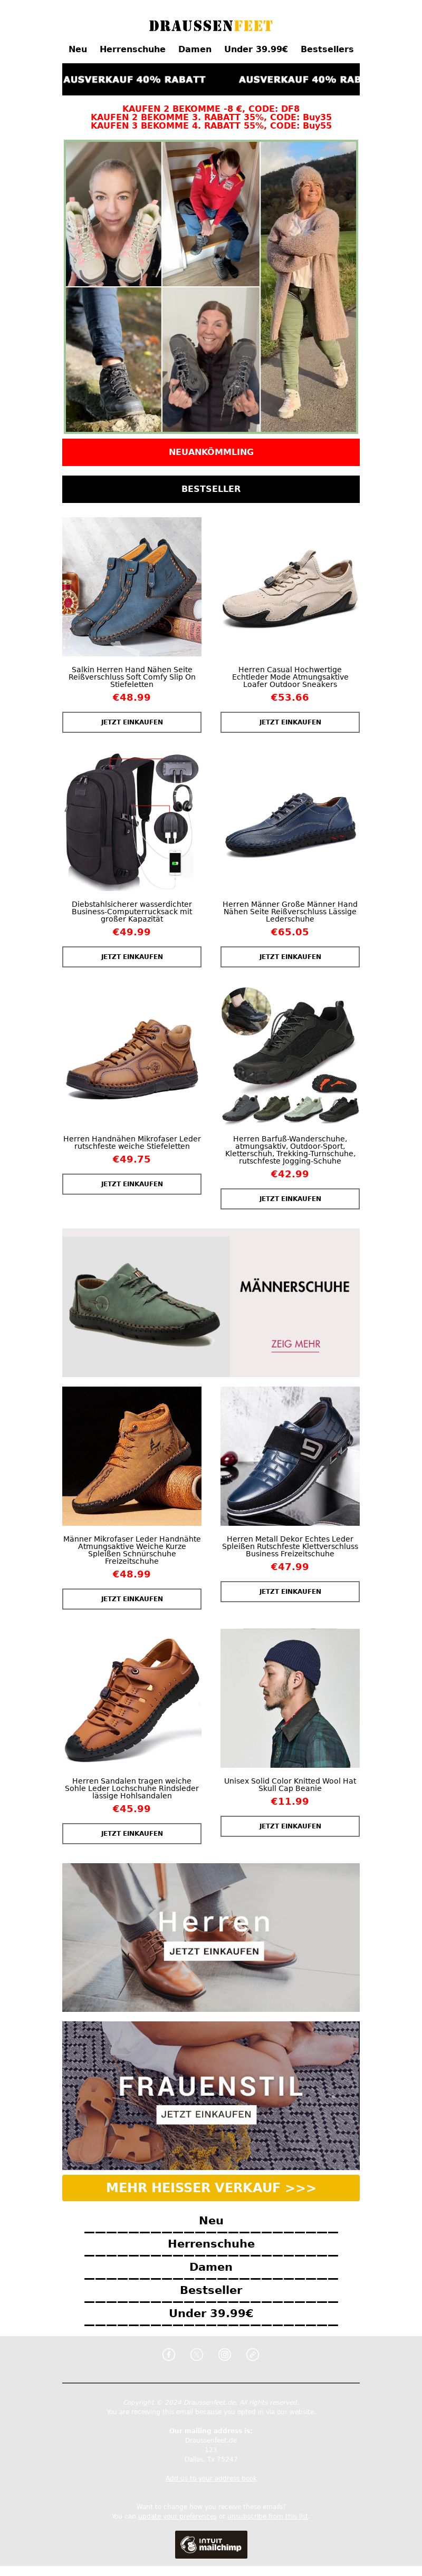This screenshot has height=2576, width=422.
Task: Click the black BESTSELLER button
Action: (211, 489)
